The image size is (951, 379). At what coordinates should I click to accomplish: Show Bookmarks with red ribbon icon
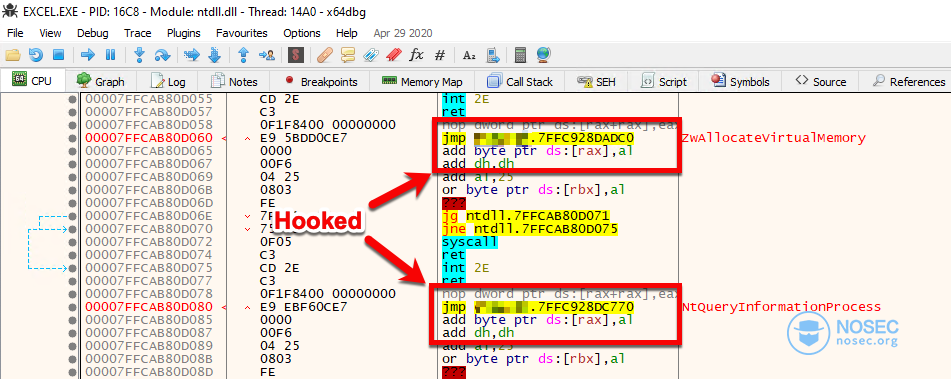click(x=394, y=55)
